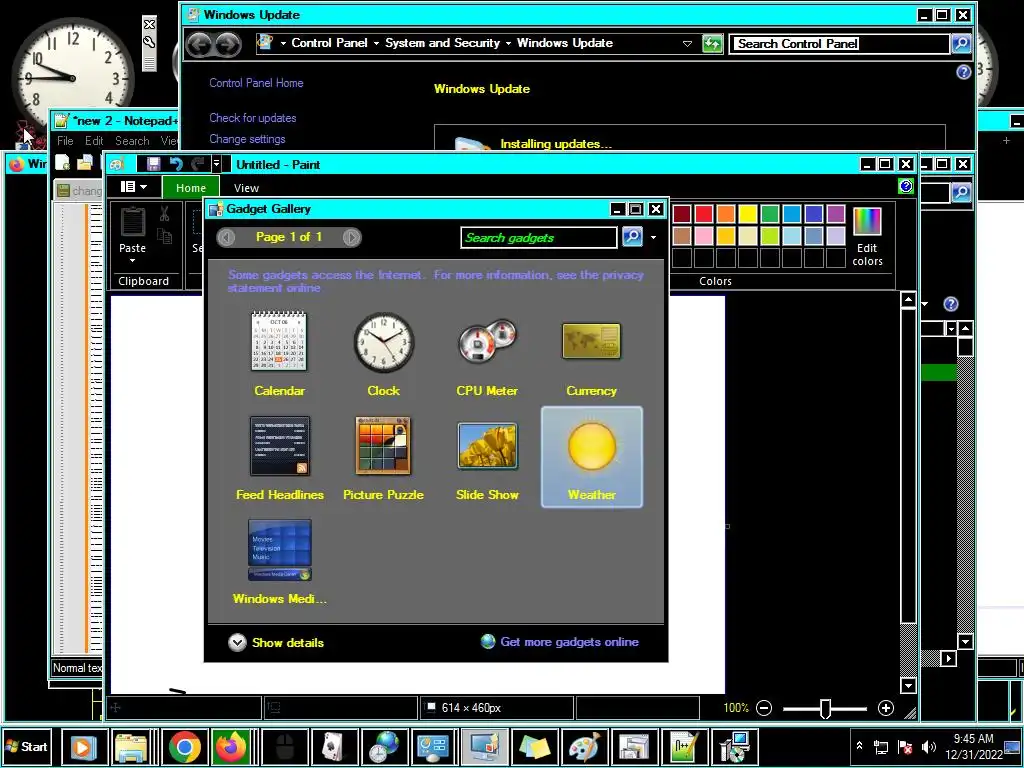
Task: Click Undo arrow in Paint title bar
Action: point(175,164)
